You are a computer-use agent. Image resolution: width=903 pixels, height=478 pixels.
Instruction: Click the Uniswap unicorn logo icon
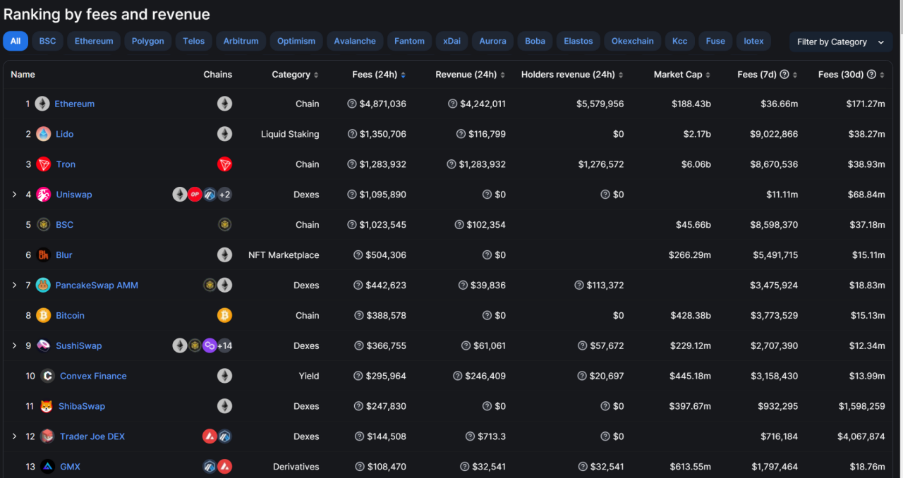tap(43, 195)
